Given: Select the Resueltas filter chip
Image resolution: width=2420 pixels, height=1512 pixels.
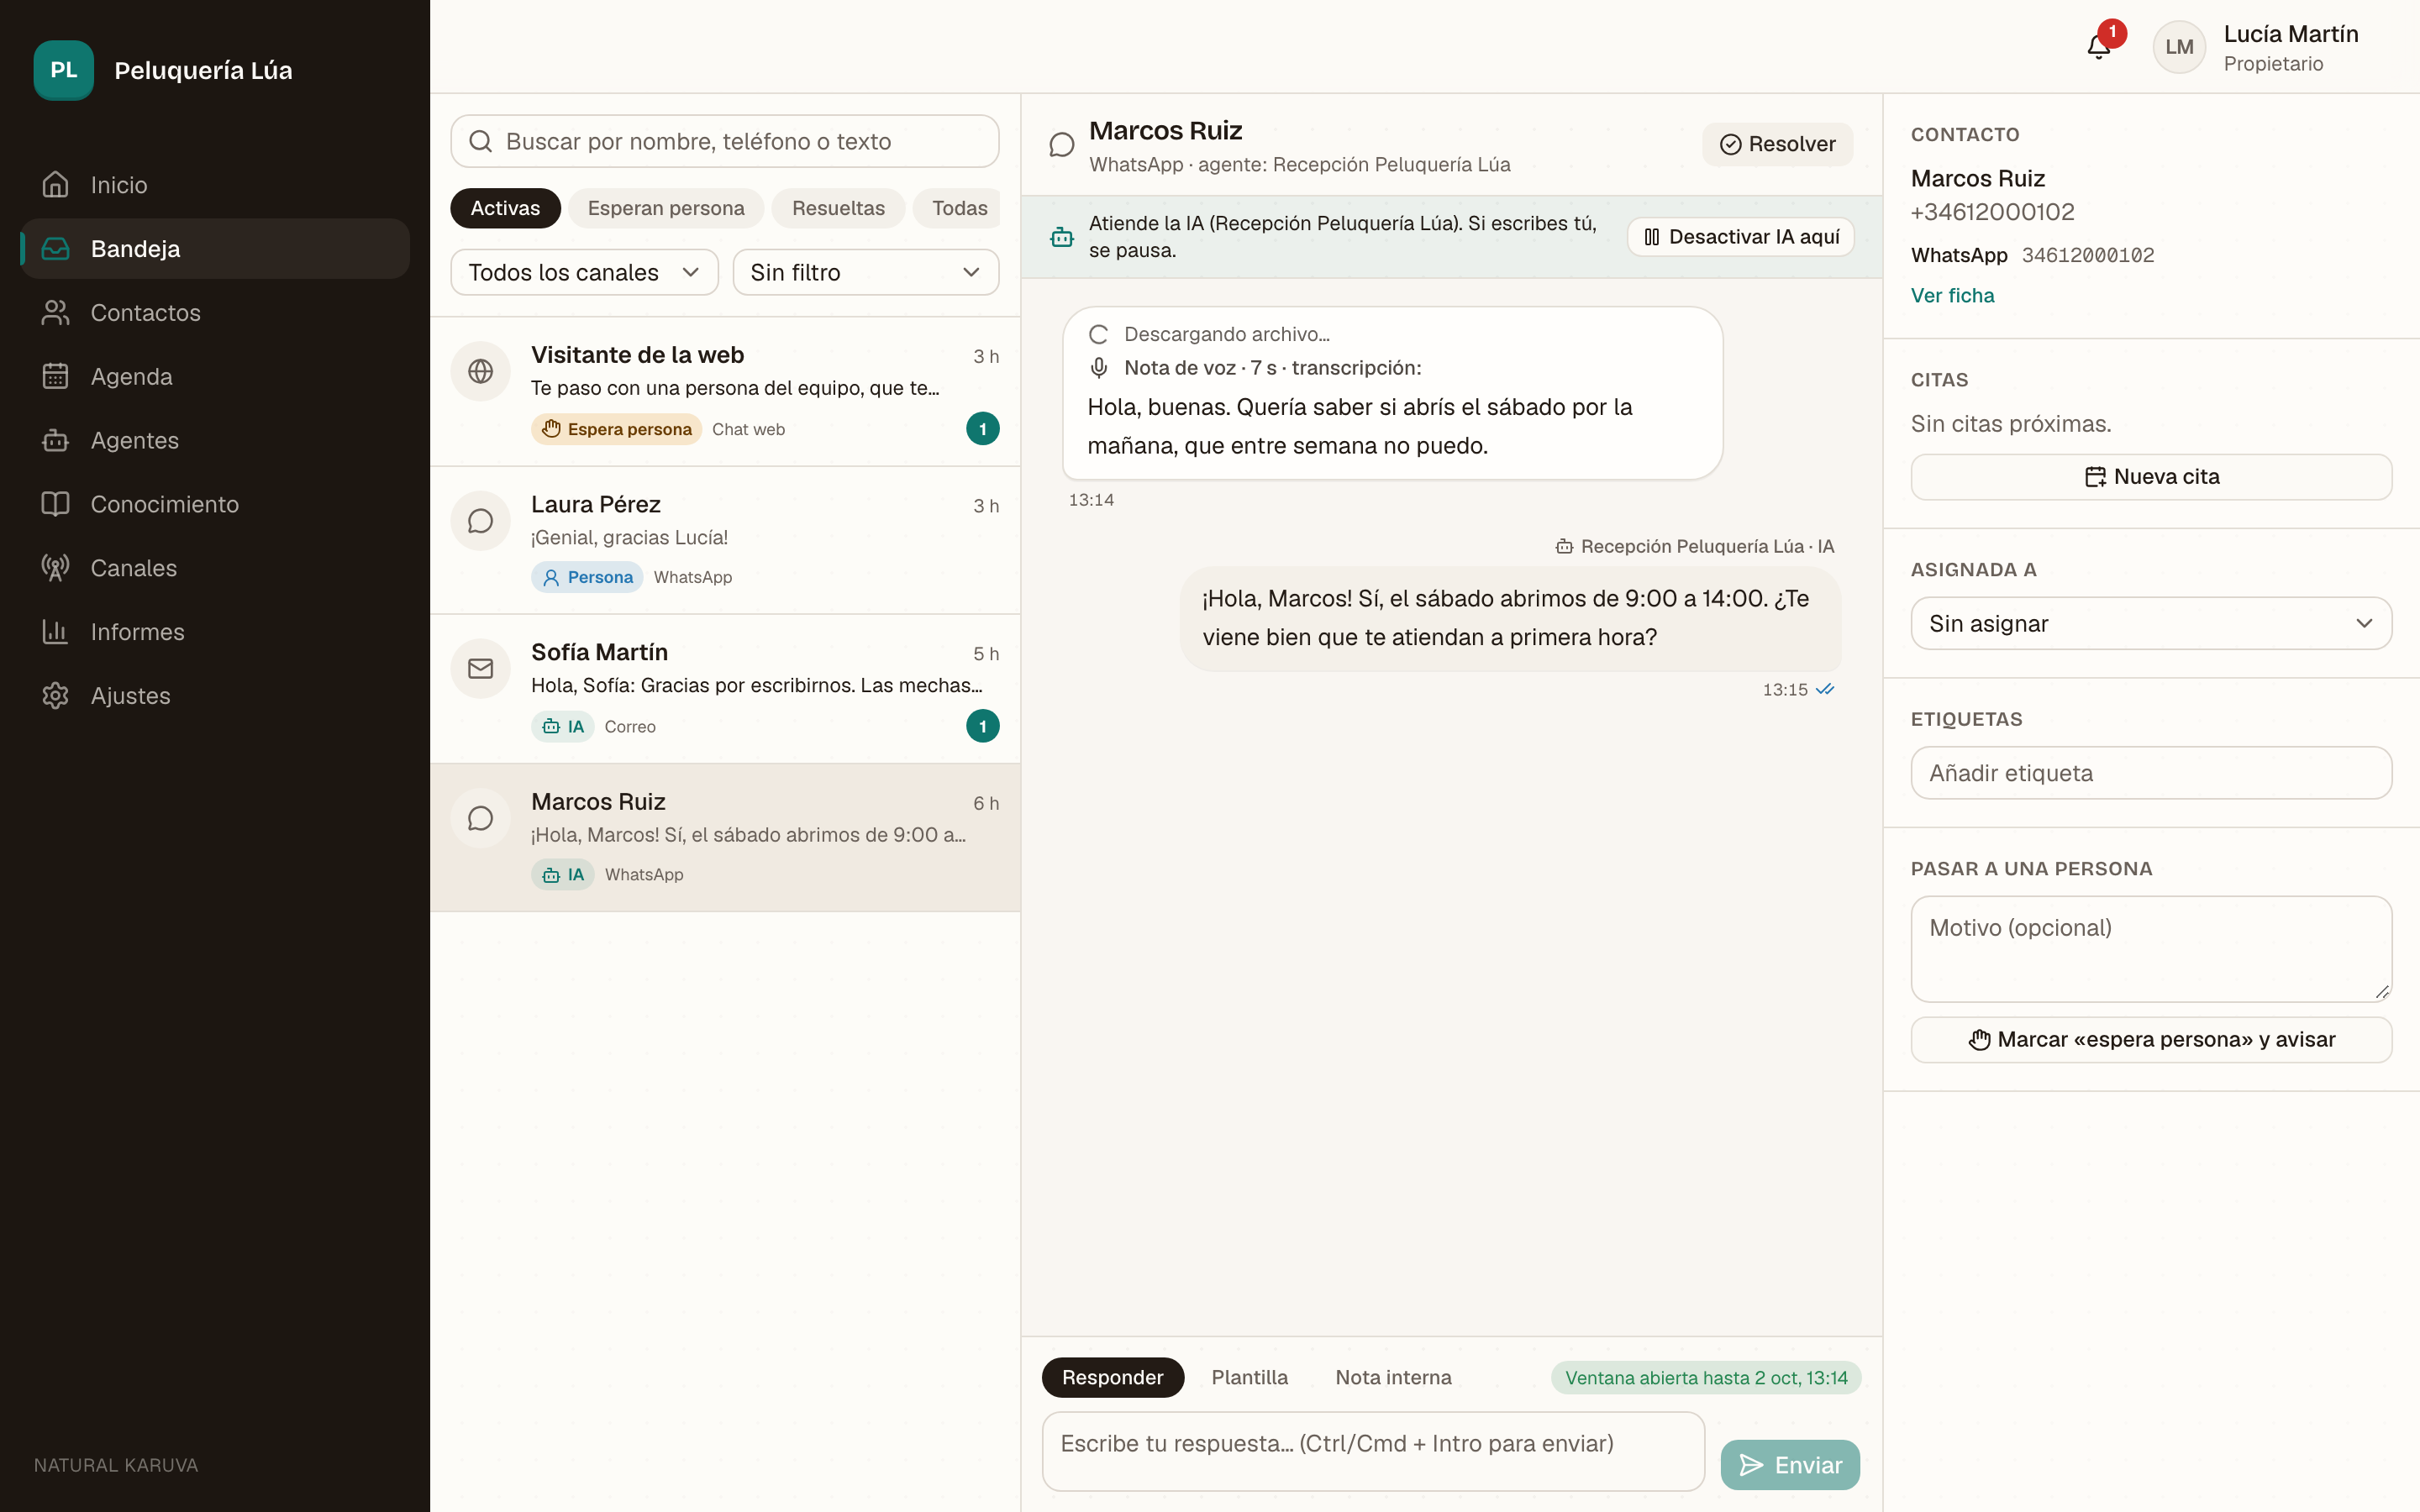Looking at the screenshot, I should click(838, 208).
